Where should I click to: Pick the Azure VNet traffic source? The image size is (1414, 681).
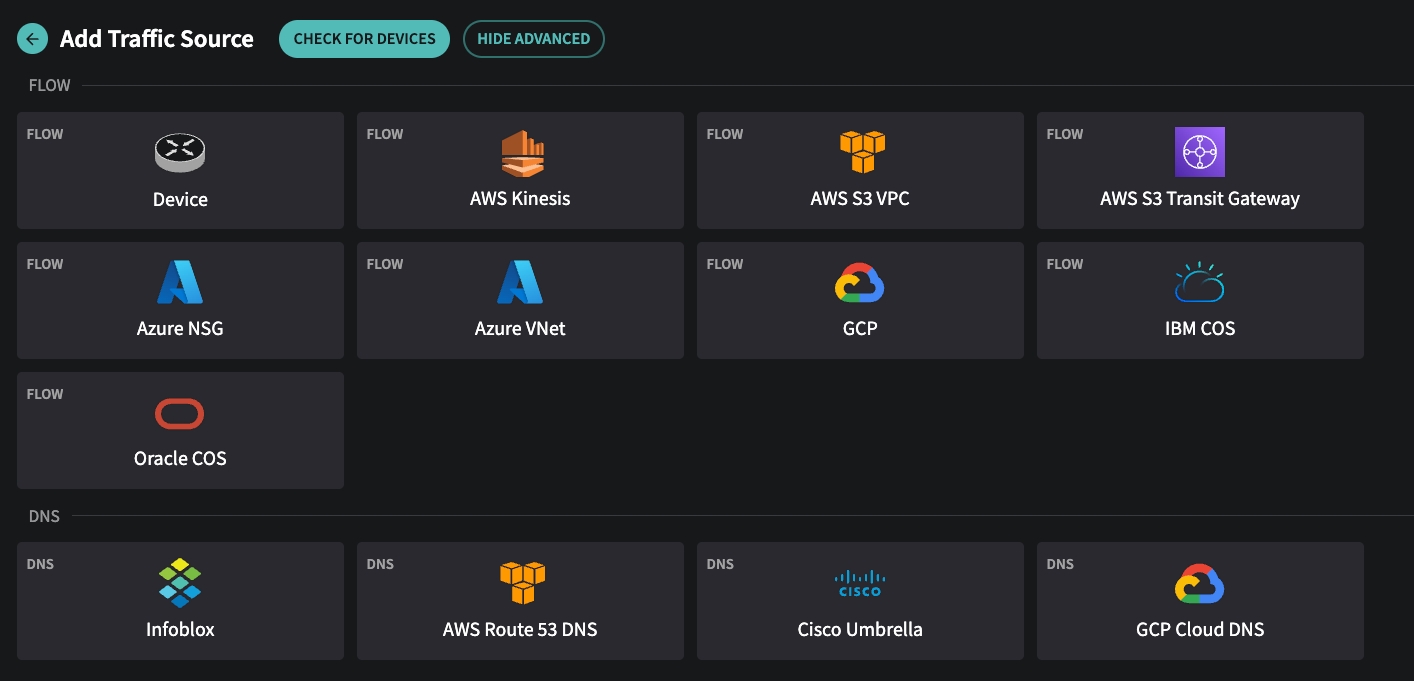click(x=520, y=300)
